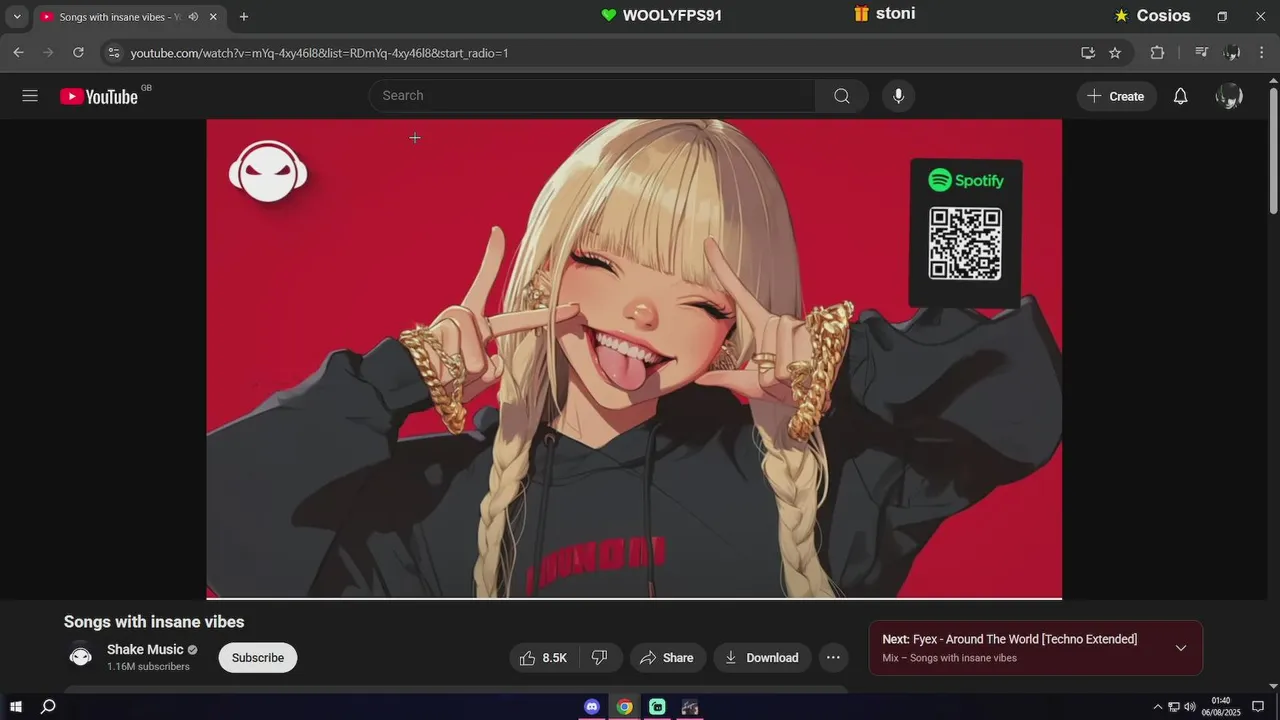
Task: Focus the YouTube search field
Action: pos(592,96)
